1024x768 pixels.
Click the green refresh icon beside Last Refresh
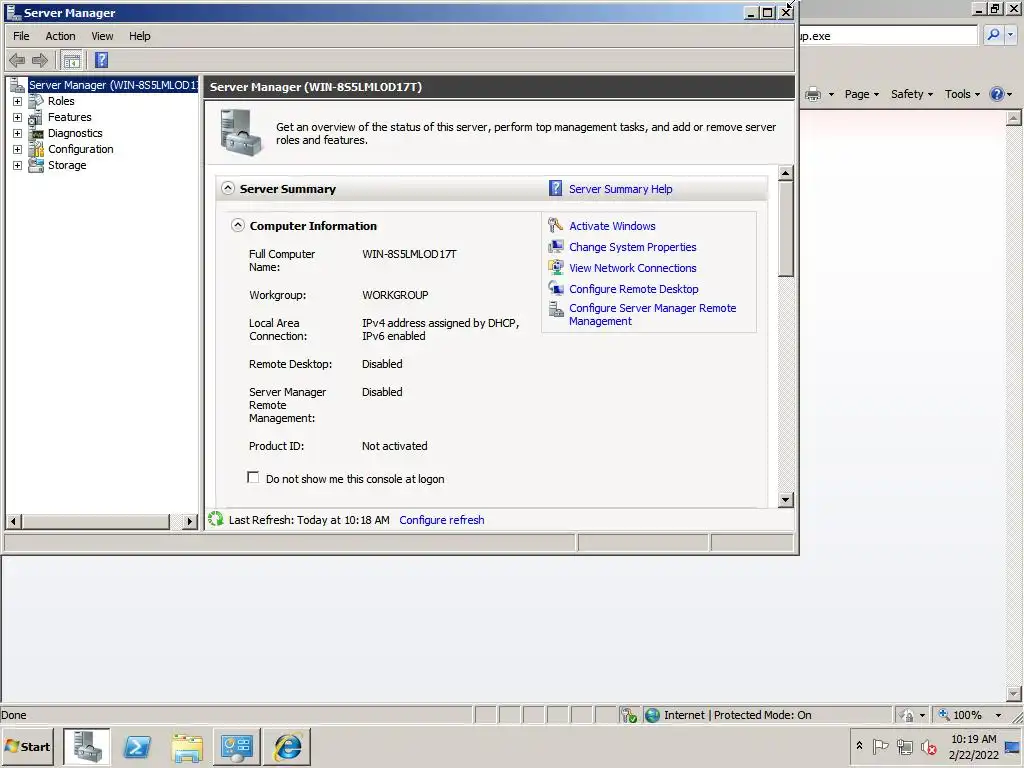click(216, 519)
